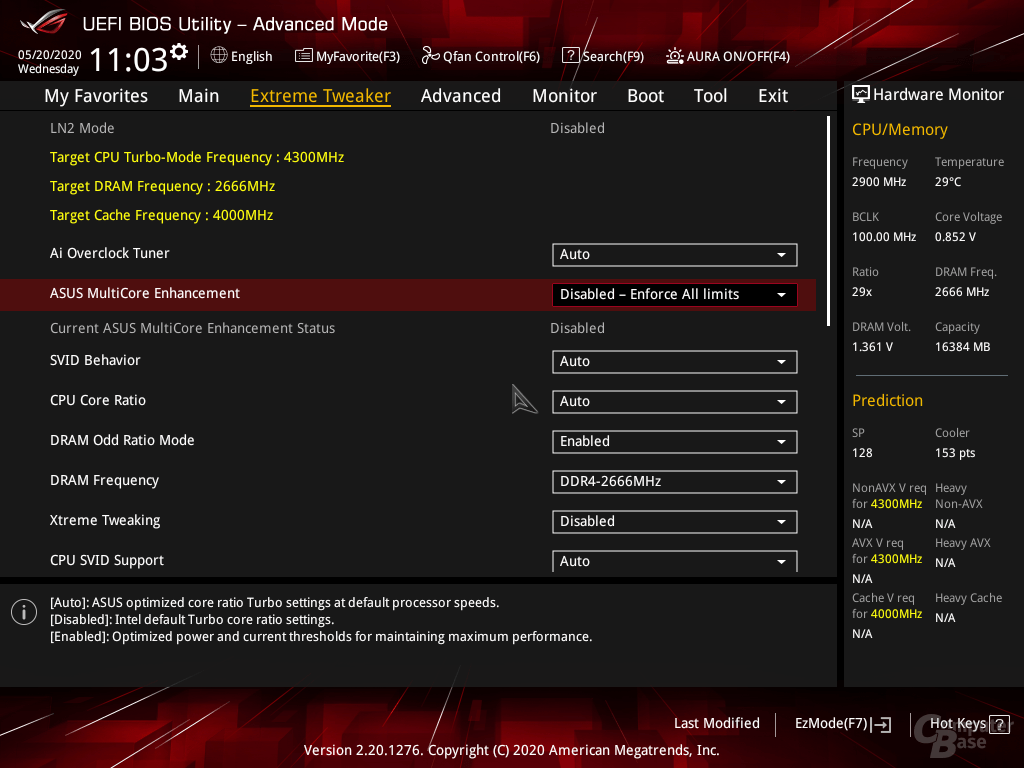The width and height of the screenshot is (1024, 768).
Task: Click Target Cache Frequency : 4000MHz text
Action: tap(161, 216)
